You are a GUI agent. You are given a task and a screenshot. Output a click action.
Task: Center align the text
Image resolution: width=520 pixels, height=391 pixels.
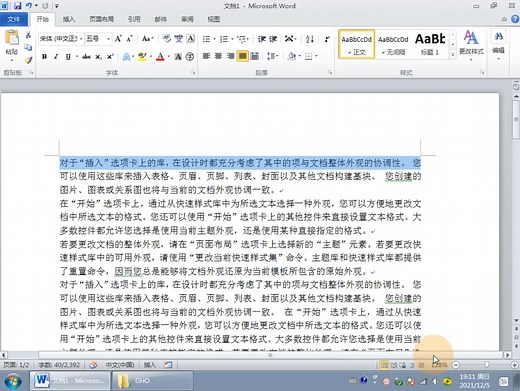pos(218,56)
